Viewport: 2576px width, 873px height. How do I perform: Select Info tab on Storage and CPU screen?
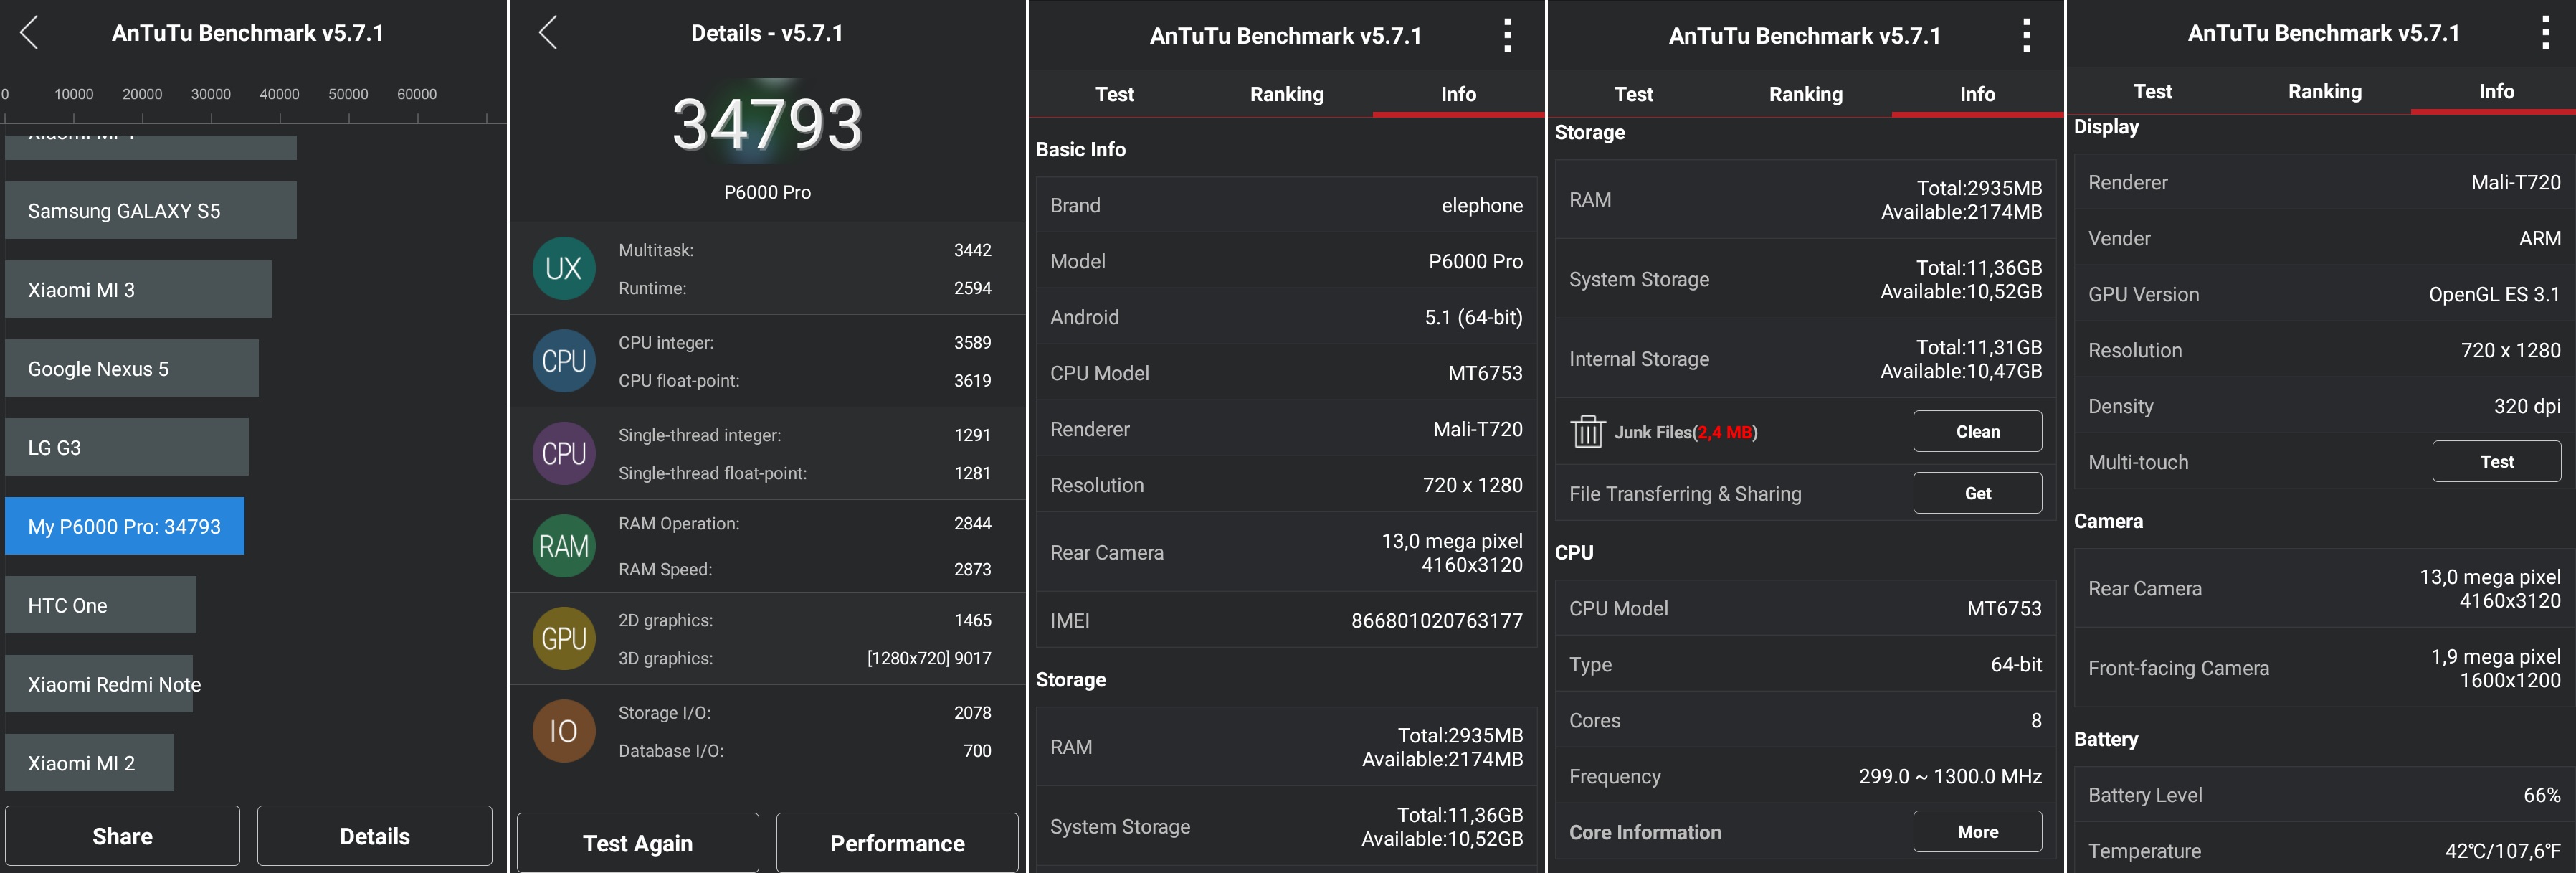1977,94
